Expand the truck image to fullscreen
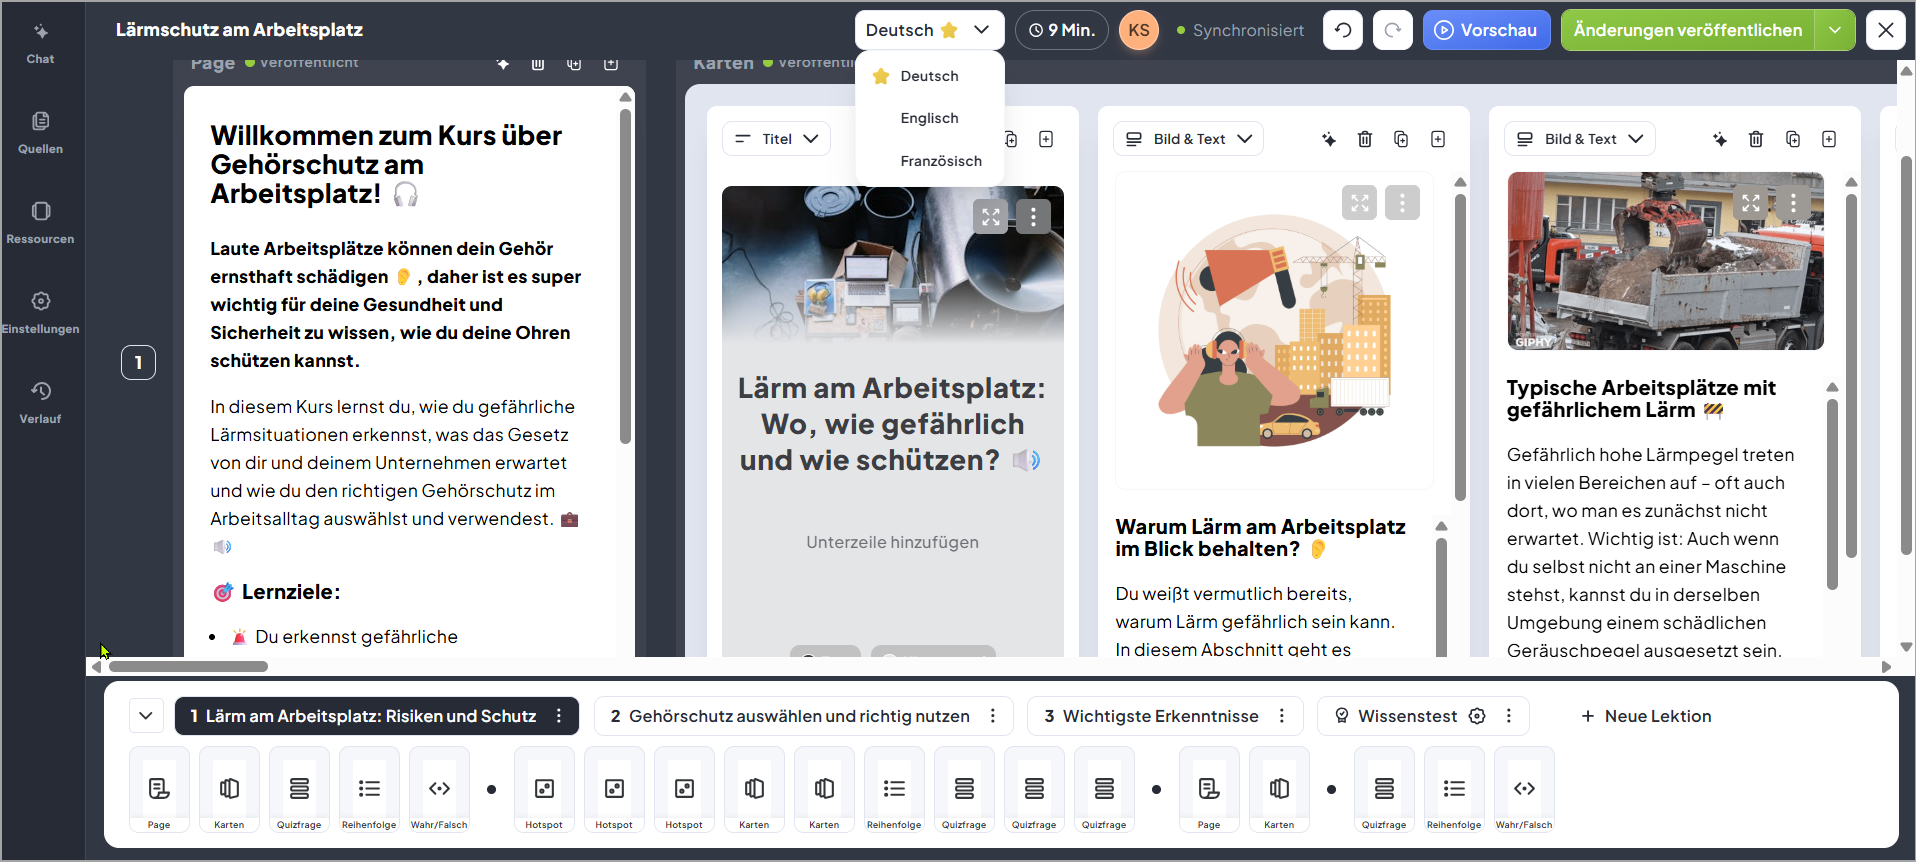 point(1751,203)
